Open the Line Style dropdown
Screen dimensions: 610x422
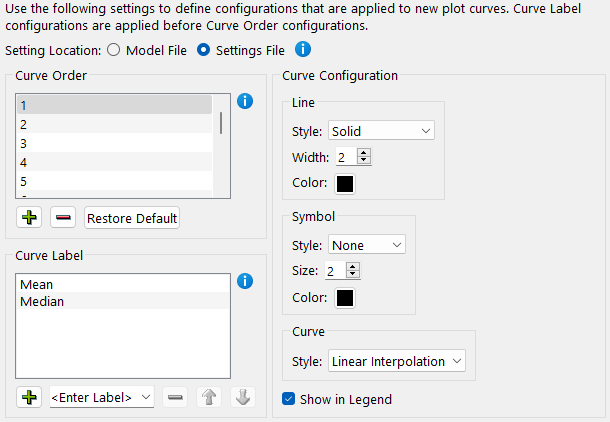tap(381, 131)
